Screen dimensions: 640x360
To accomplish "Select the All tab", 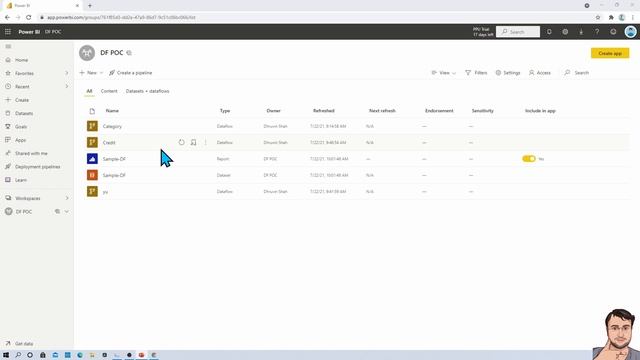I will pyautogui.click(x=89, y=91).
